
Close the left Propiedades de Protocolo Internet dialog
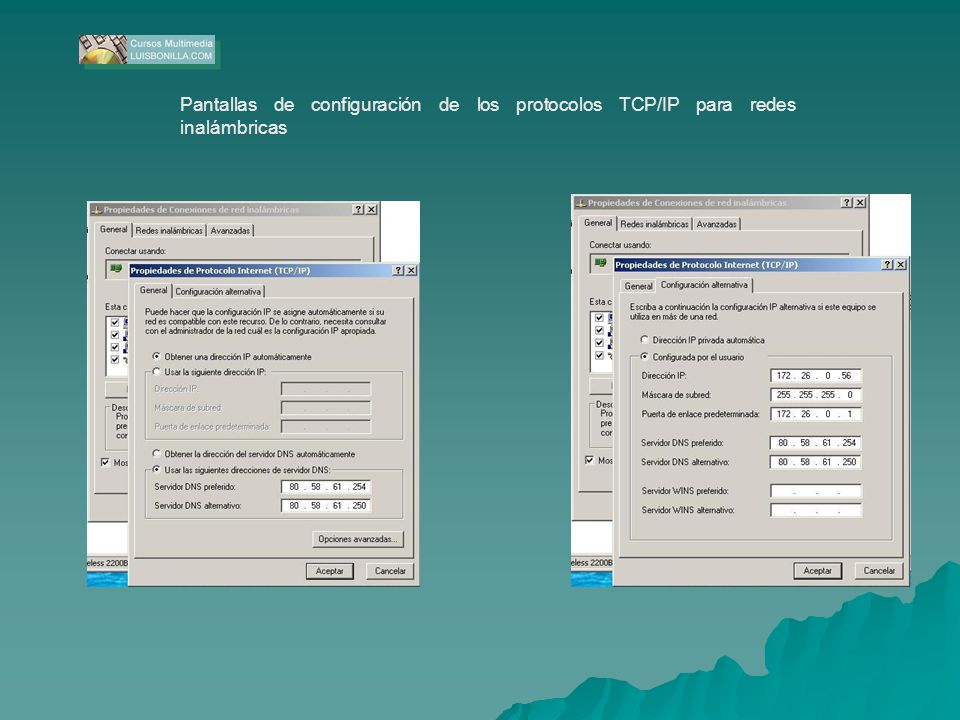click(x=411, y=271)
